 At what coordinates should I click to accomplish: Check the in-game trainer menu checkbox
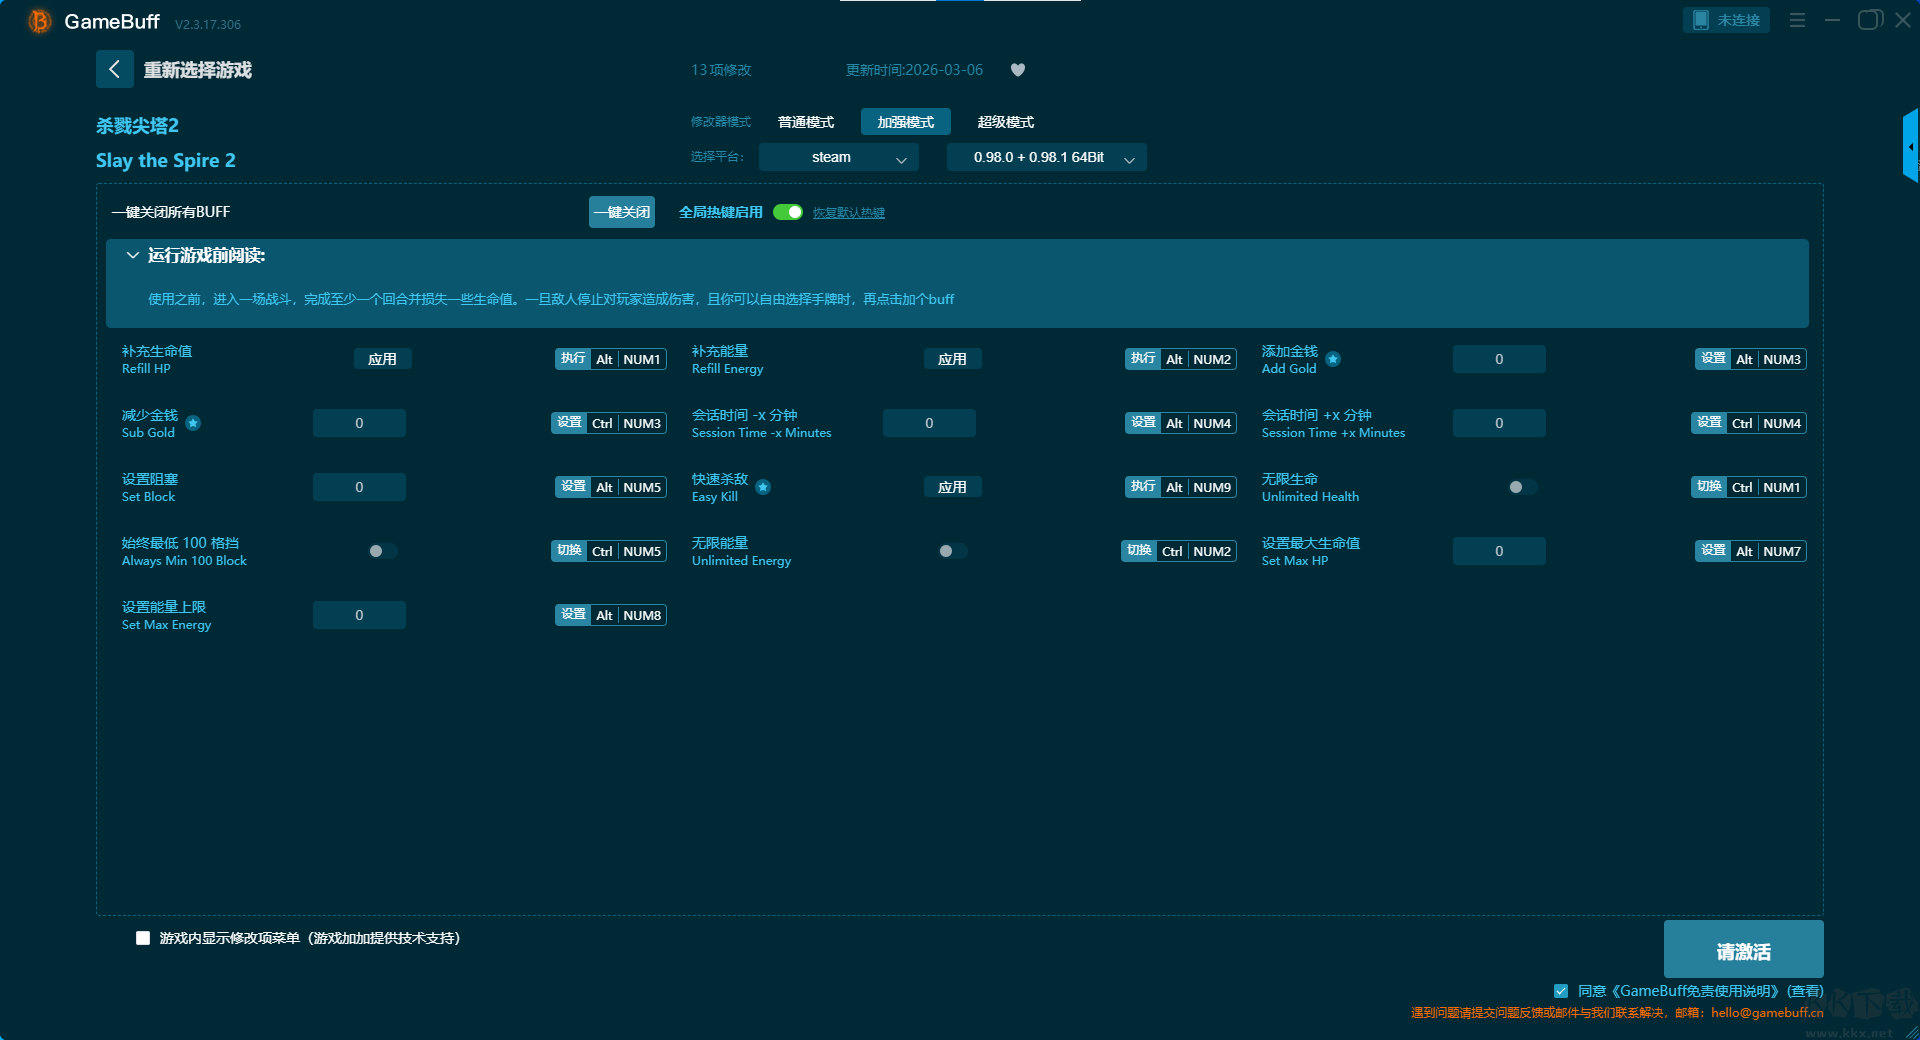point(143,938)
